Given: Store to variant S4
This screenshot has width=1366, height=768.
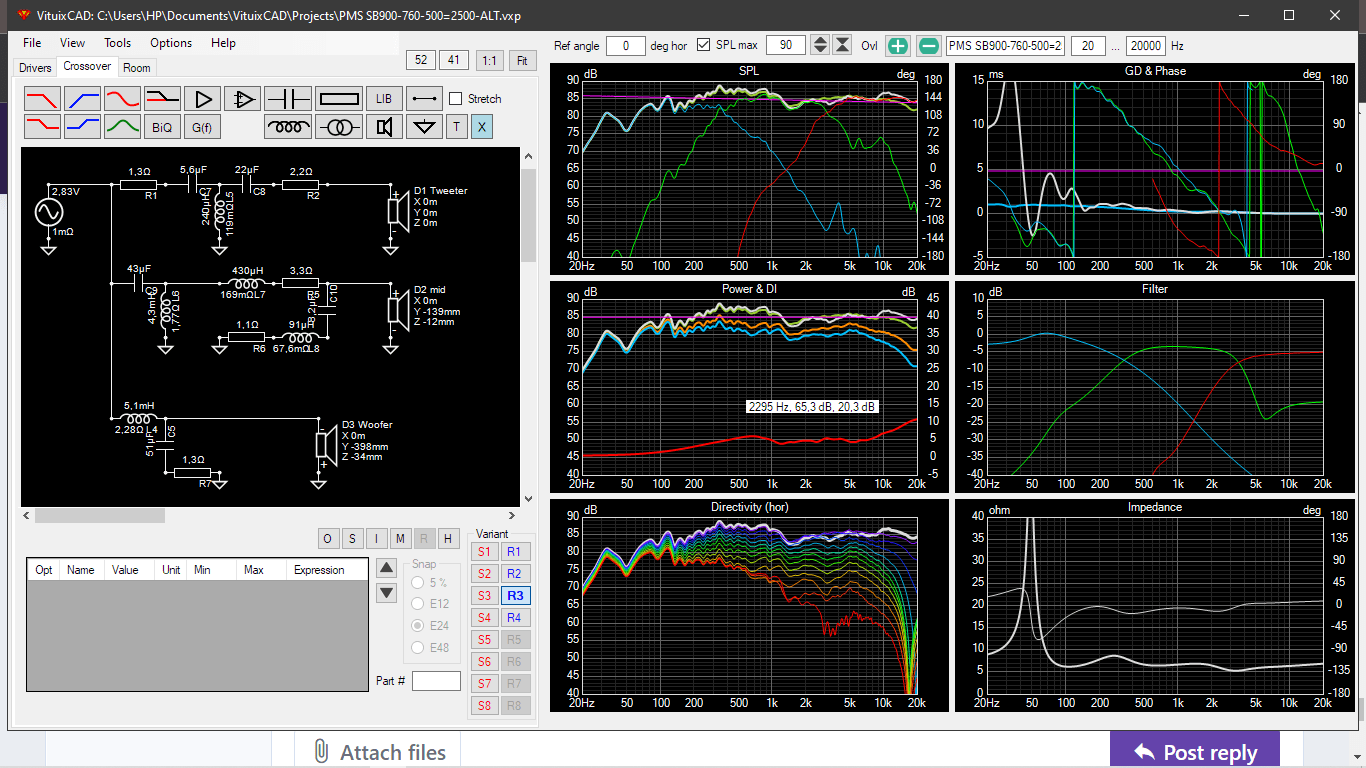Looking at the screenshot, I should click(x=484, y=618).
